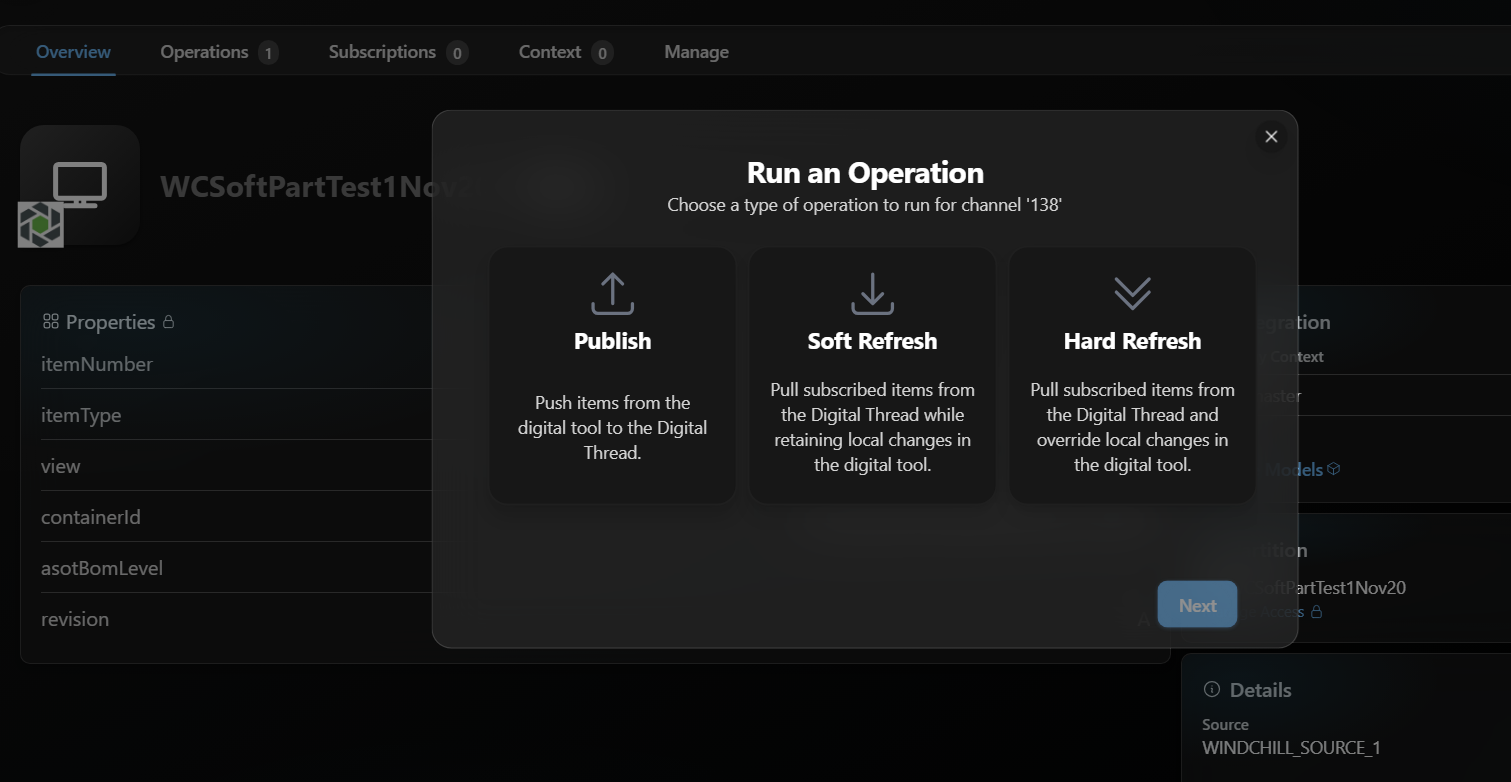This screenshot has height=782, width=1511.
Task: Click the Hard Refresh double-chevron icon
Action: point(1132,293)
